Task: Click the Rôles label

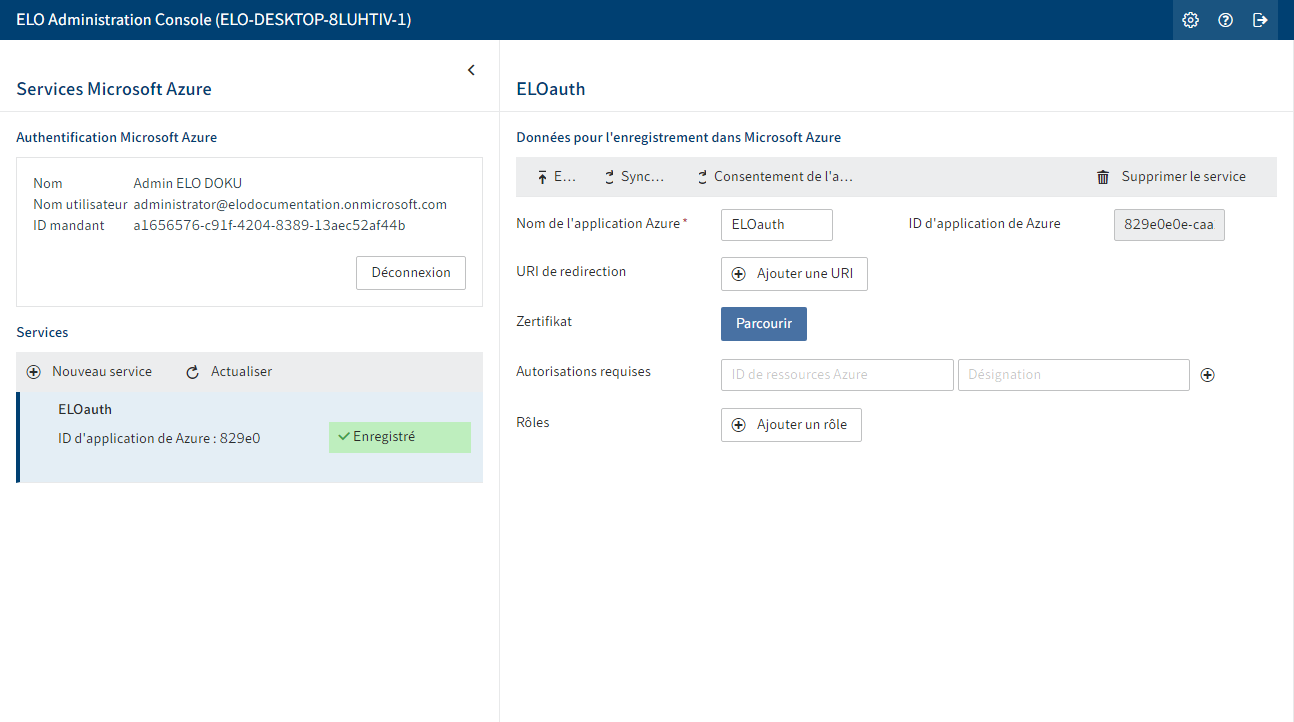Action: pyautogui.click(x=532, y=422)
